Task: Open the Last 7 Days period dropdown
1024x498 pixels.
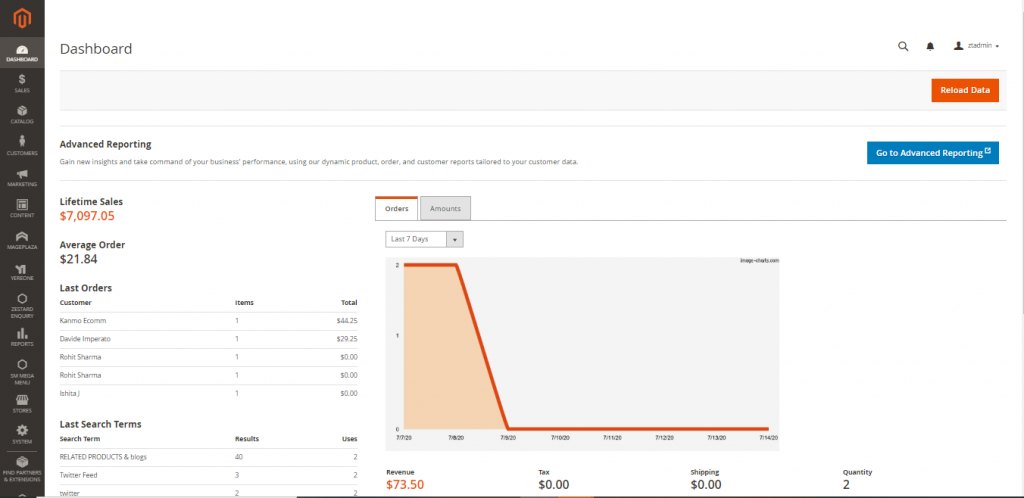Action: pyautogui.click(x=425, y=239)
